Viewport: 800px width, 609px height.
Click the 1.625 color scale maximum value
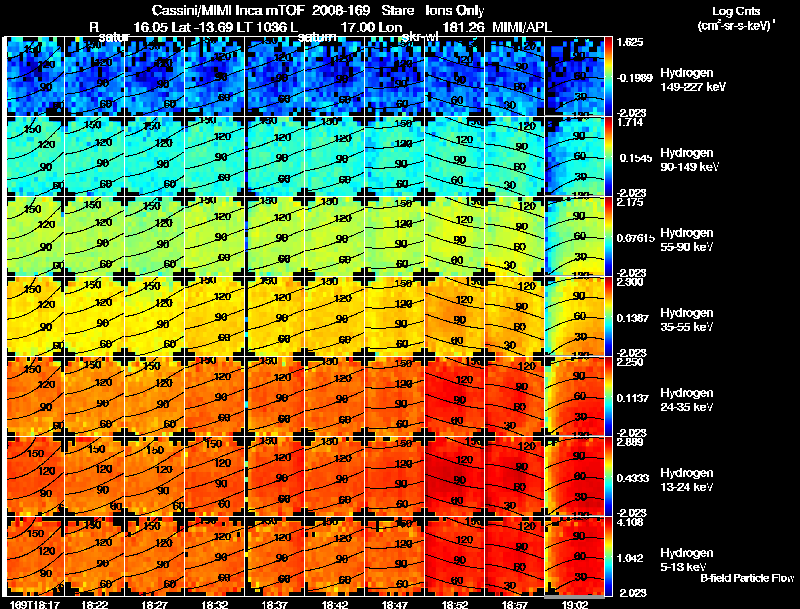tap(630, 42)
